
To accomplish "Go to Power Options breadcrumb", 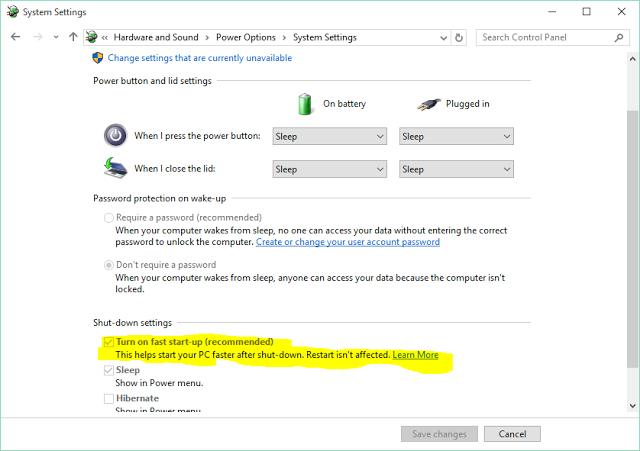I will tap(247, 37).
